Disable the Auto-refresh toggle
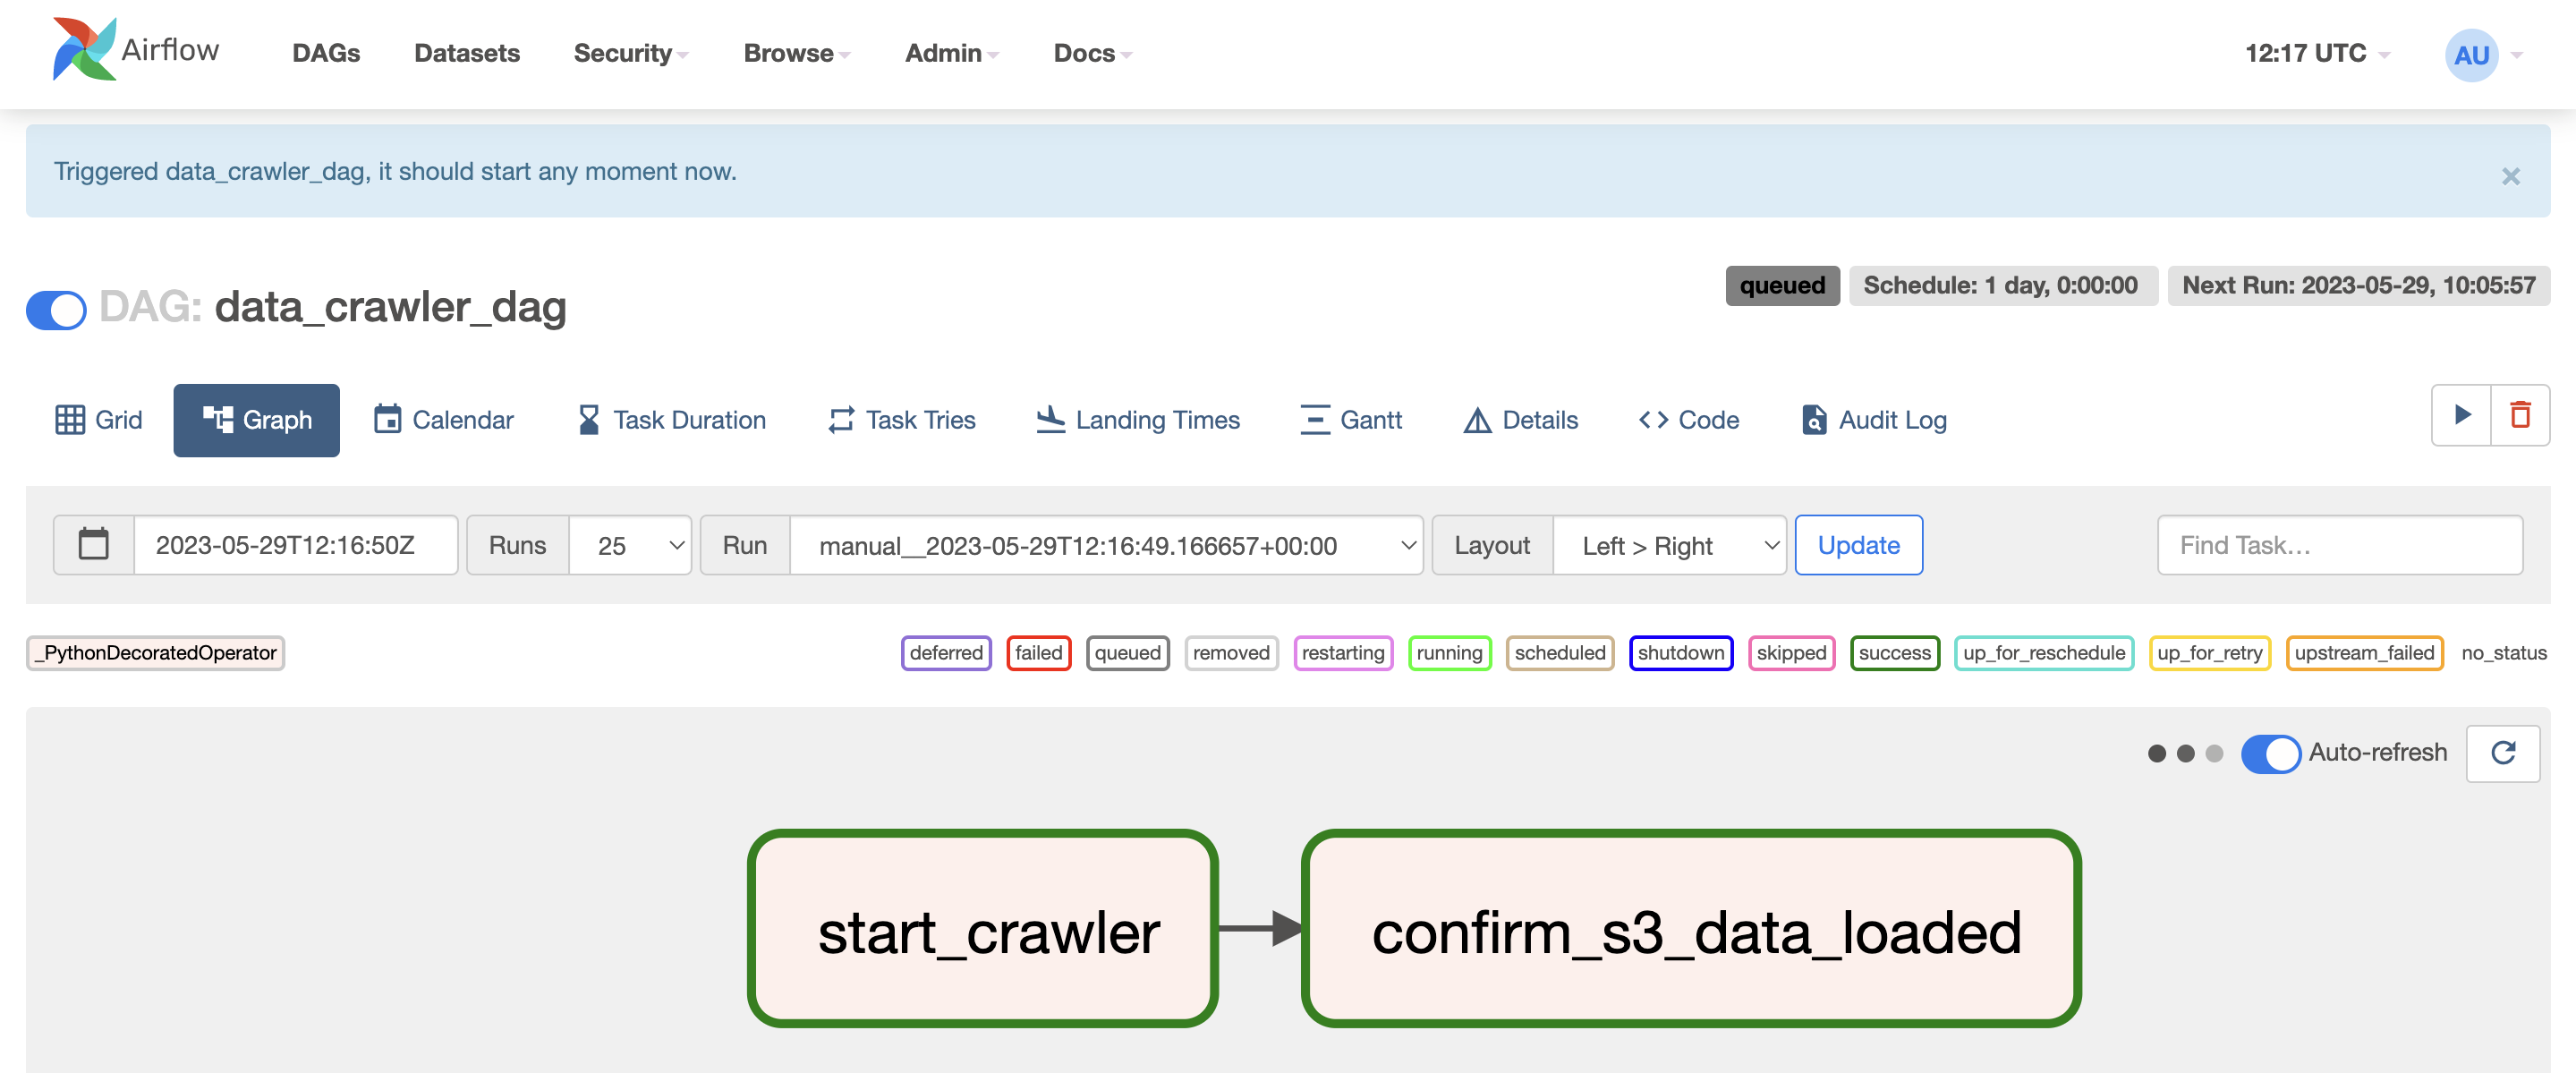The height and width of the screenshot is (1073, 2576). point(2270,753)
